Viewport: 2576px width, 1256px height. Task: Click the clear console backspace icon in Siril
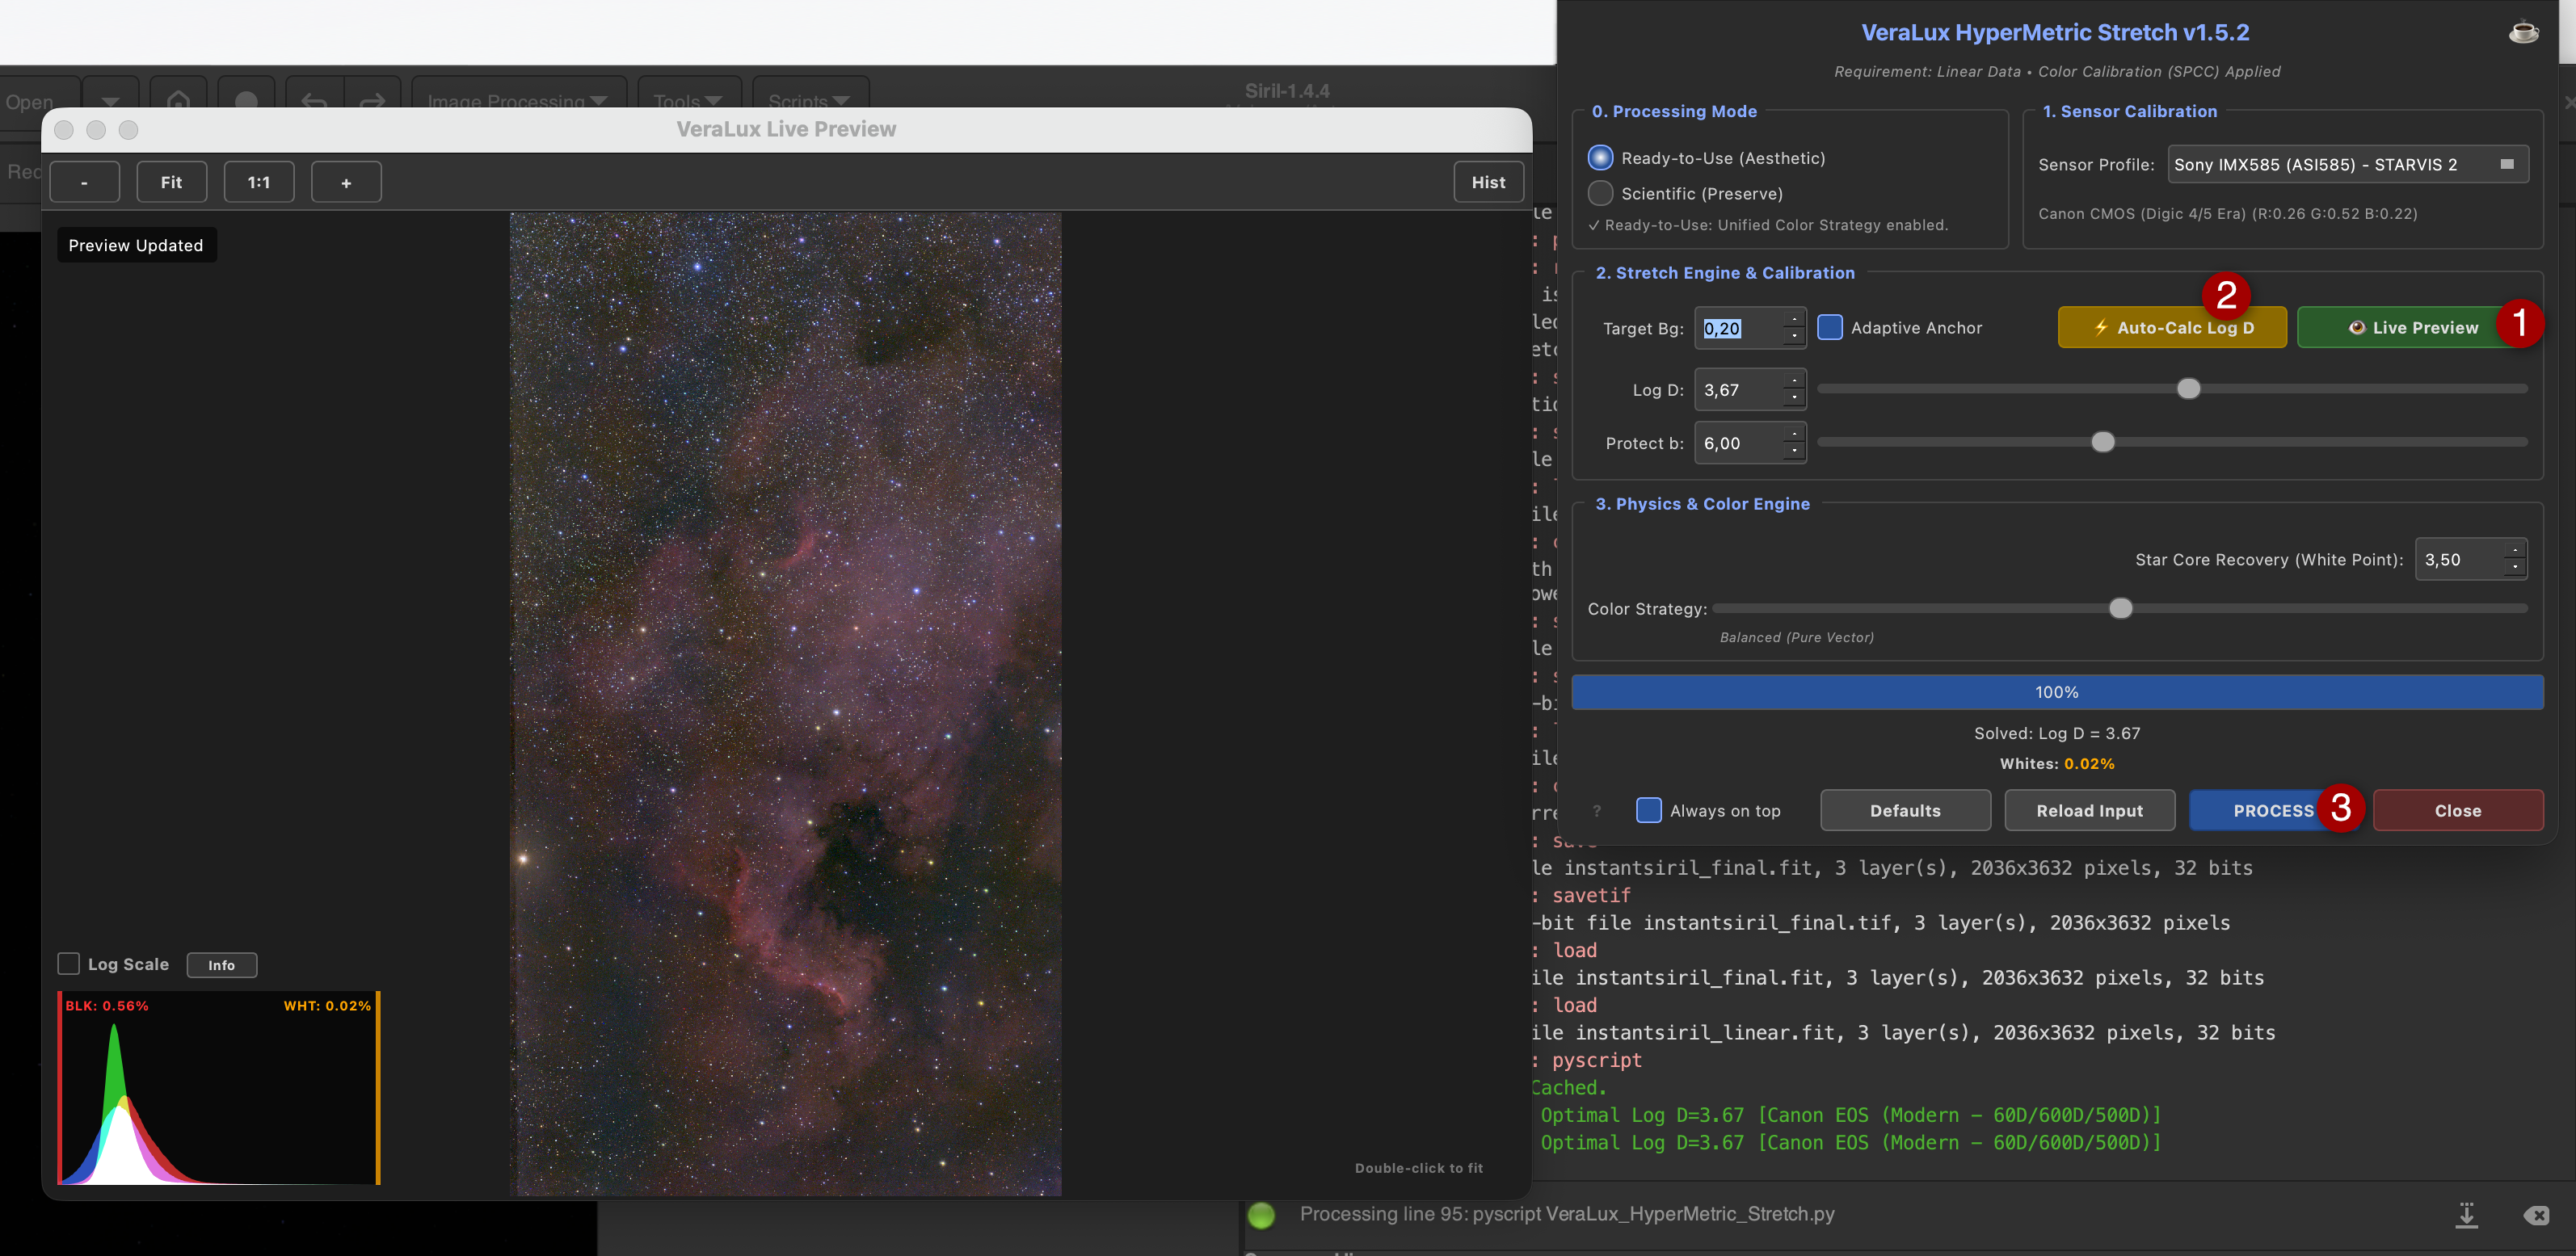pyautogui.click(x=2536, y=1215)
